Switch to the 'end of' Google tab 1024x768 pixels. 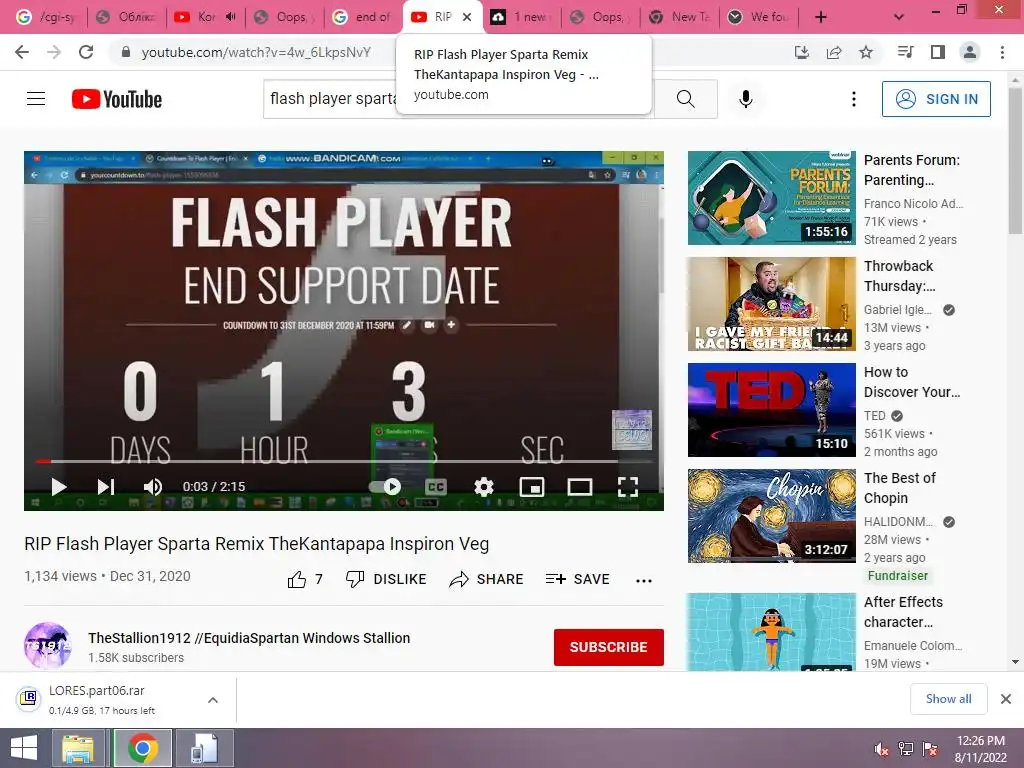point(363,17)
